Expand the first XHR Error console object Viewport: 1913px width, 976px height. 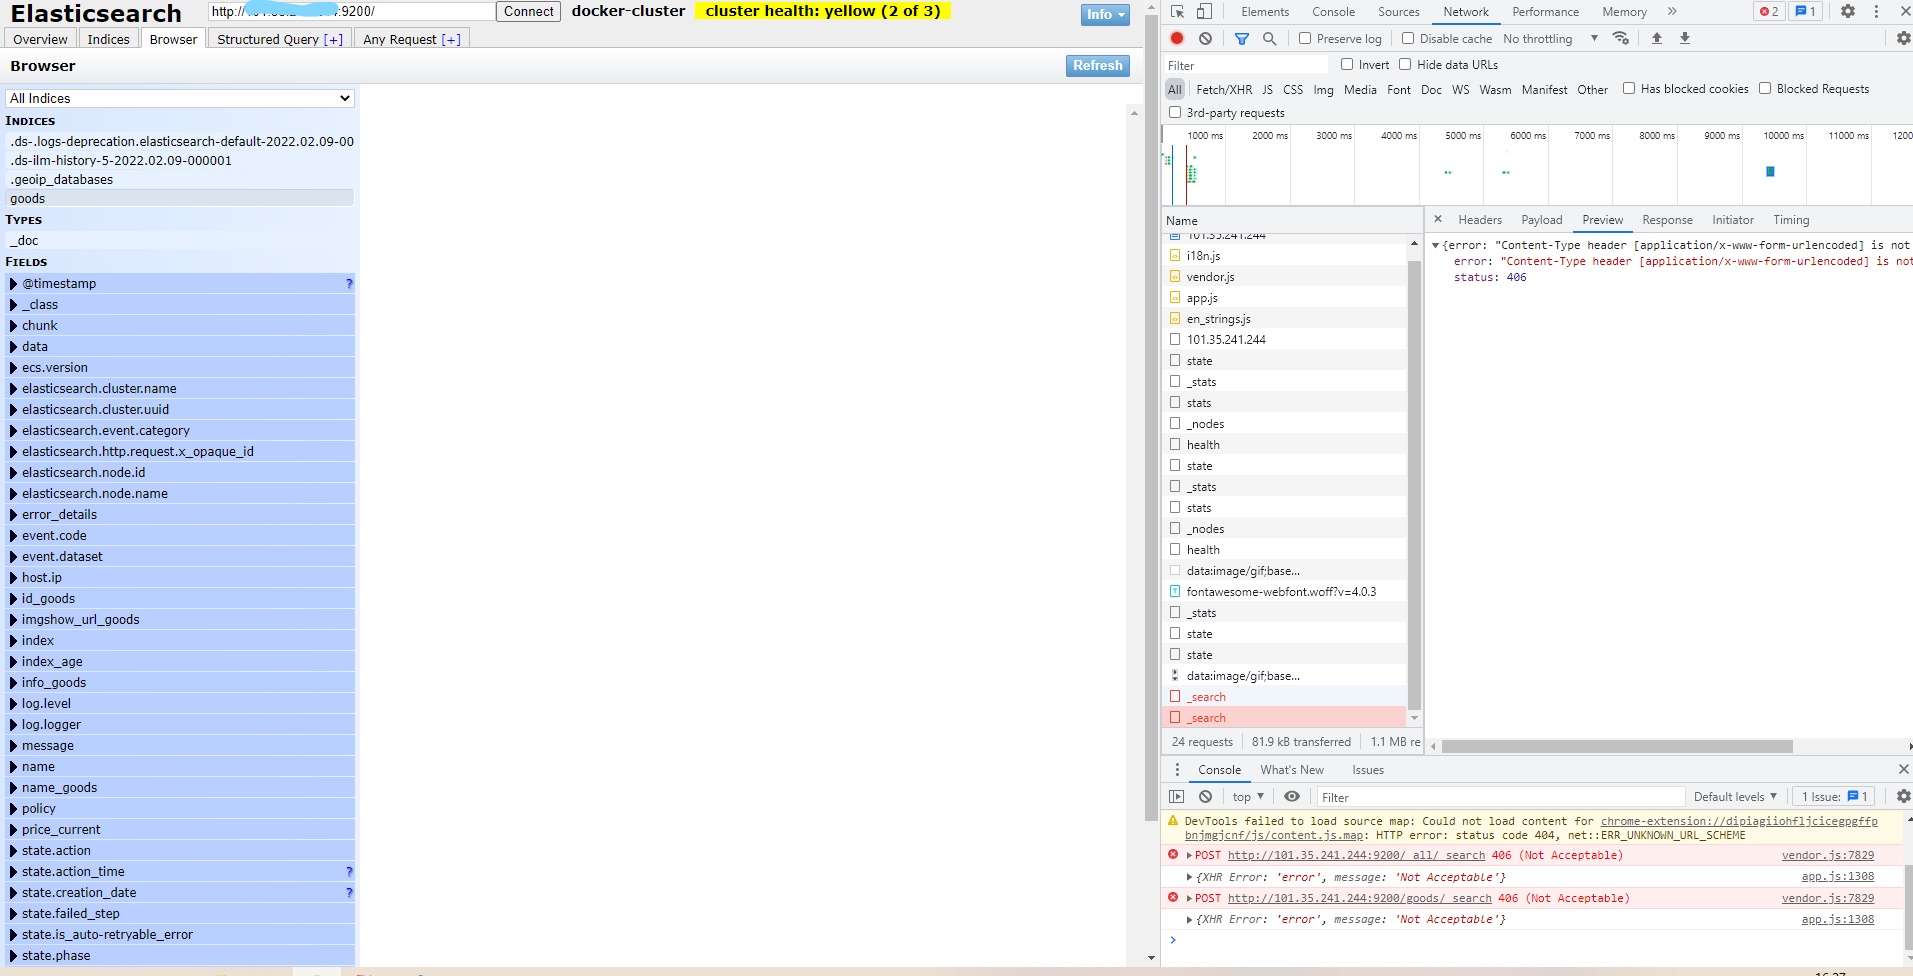pyautogui.click(x=1189, y=877)
